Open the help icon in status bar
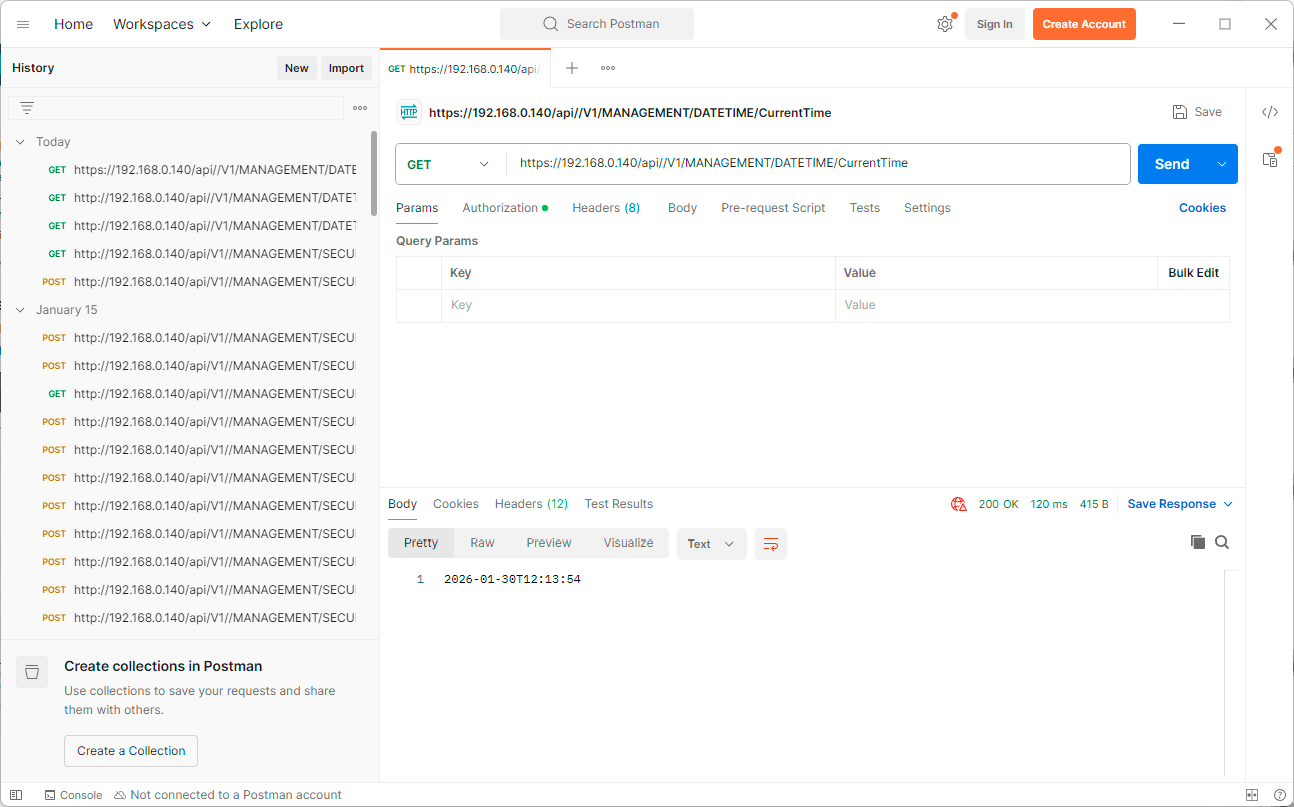Image resolution: width=1294 pixels, height=807 pixels. tap(1280, 795)
